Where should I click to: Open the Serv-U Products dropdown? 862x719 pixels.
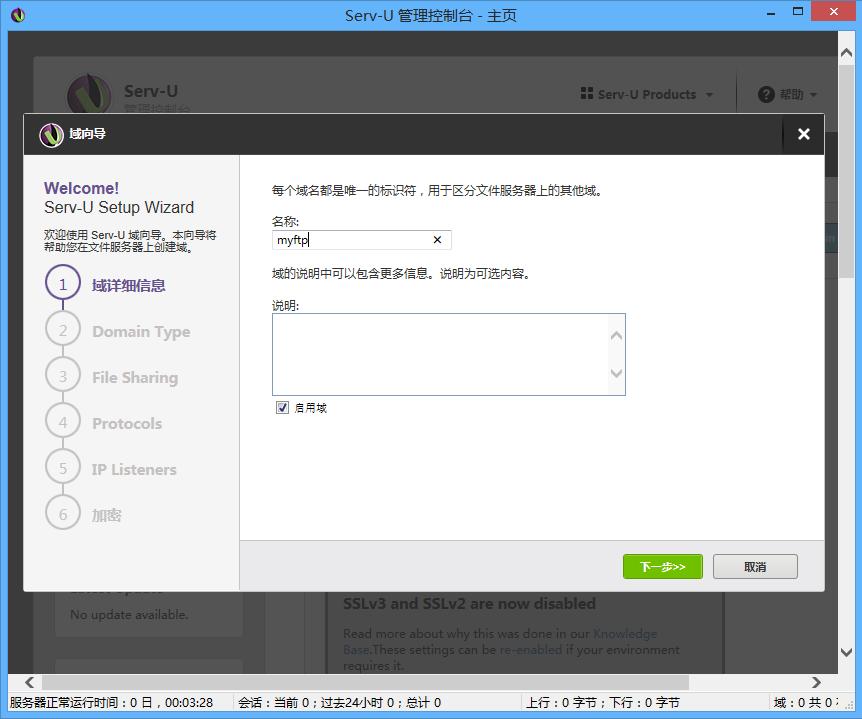click(647, 94)
